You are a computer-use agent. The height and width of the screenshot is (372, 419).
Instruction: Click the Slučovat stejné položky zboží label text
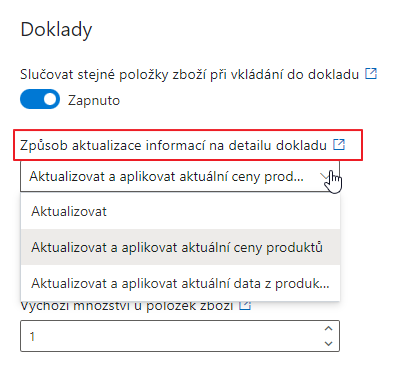tap(189, 74)
